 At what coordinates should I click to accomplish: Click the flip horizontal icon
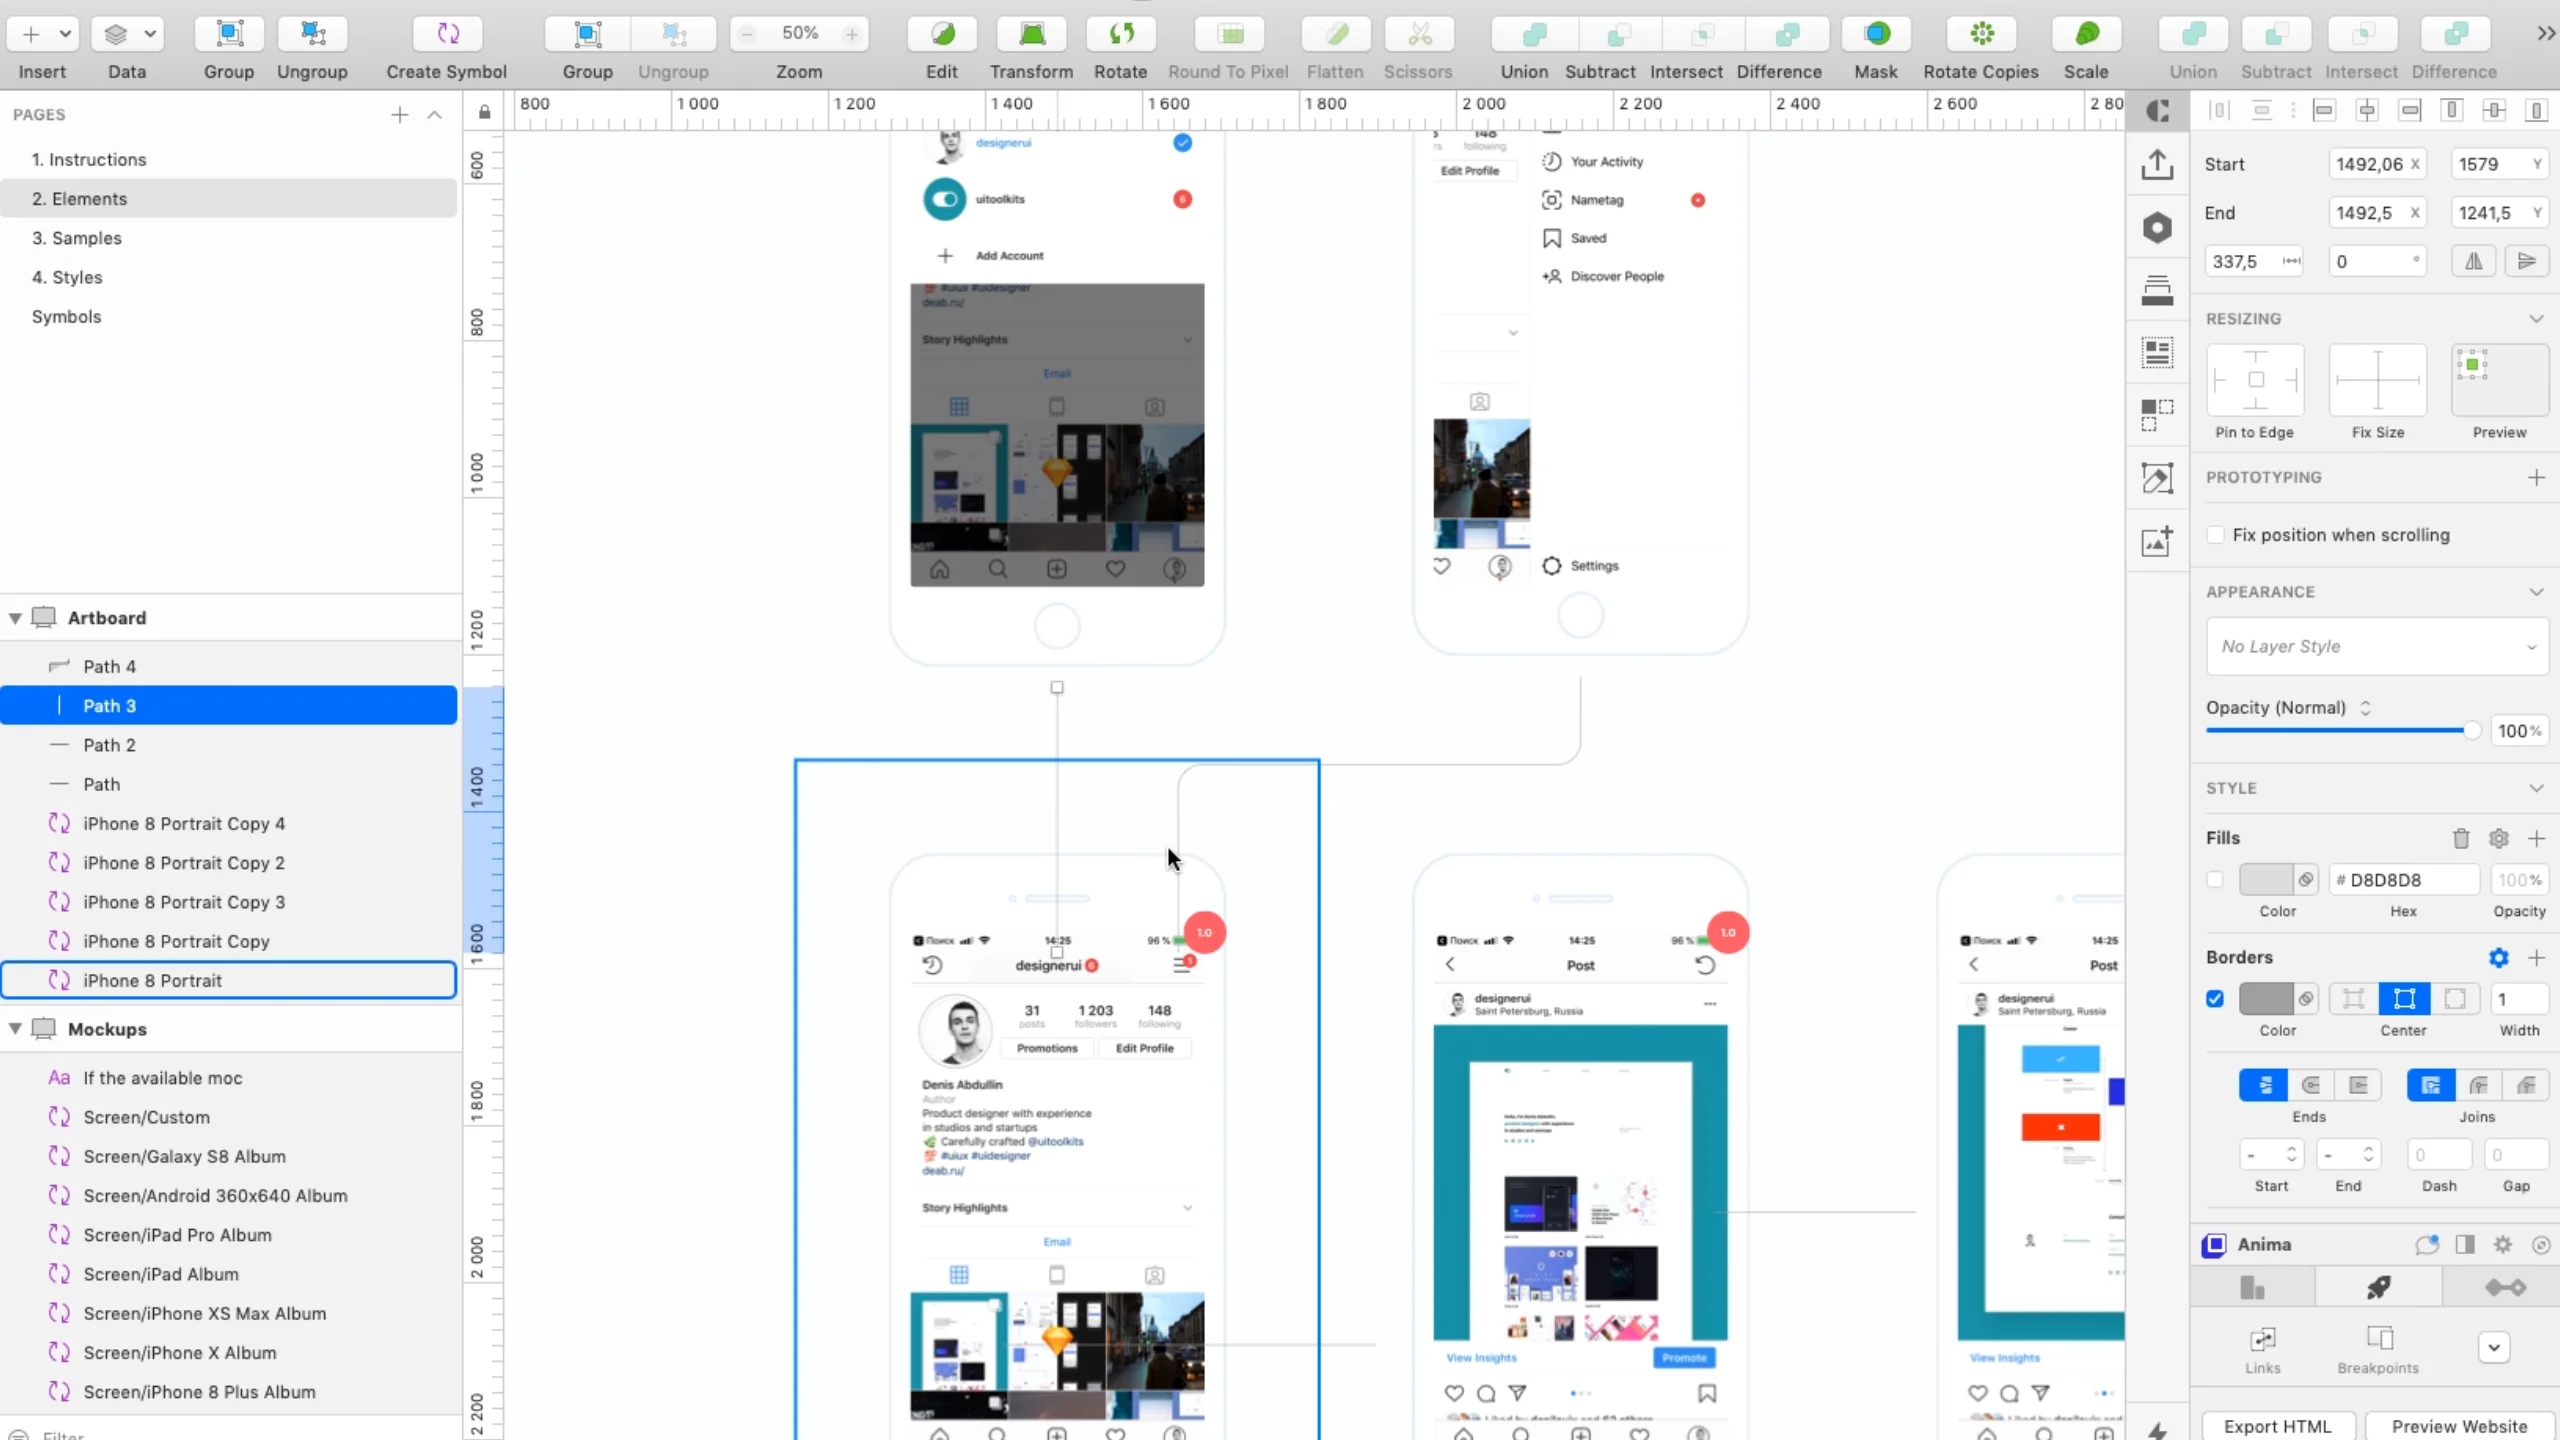point(2473,261)
